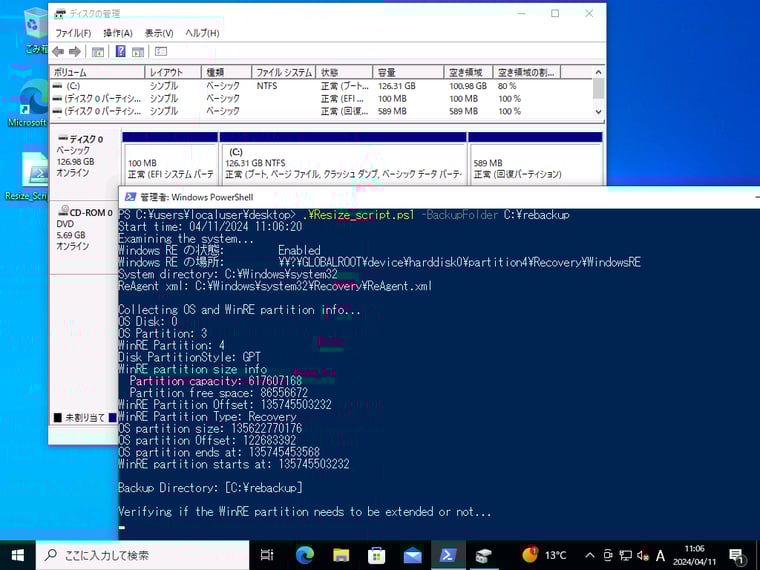Sort by the 空き領域 column header

(x=468, y=72)
